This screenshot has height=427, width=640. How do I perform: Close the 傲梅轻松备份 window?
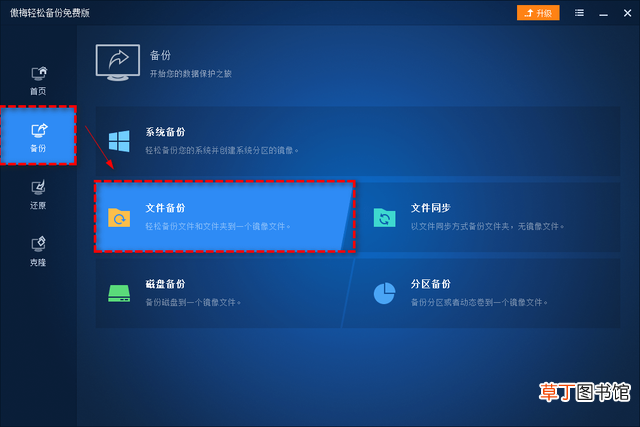click(x=628, y=13)
